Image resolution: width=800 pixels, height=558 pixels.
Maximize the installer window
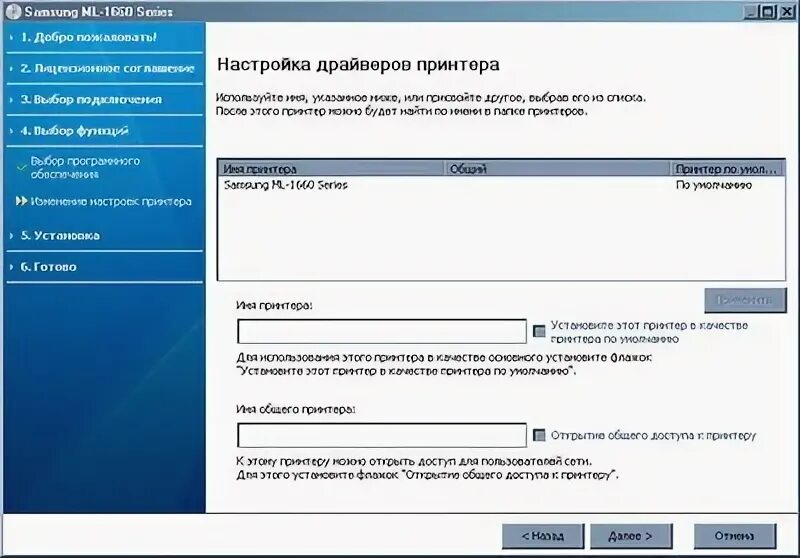[x=768, y=11]
